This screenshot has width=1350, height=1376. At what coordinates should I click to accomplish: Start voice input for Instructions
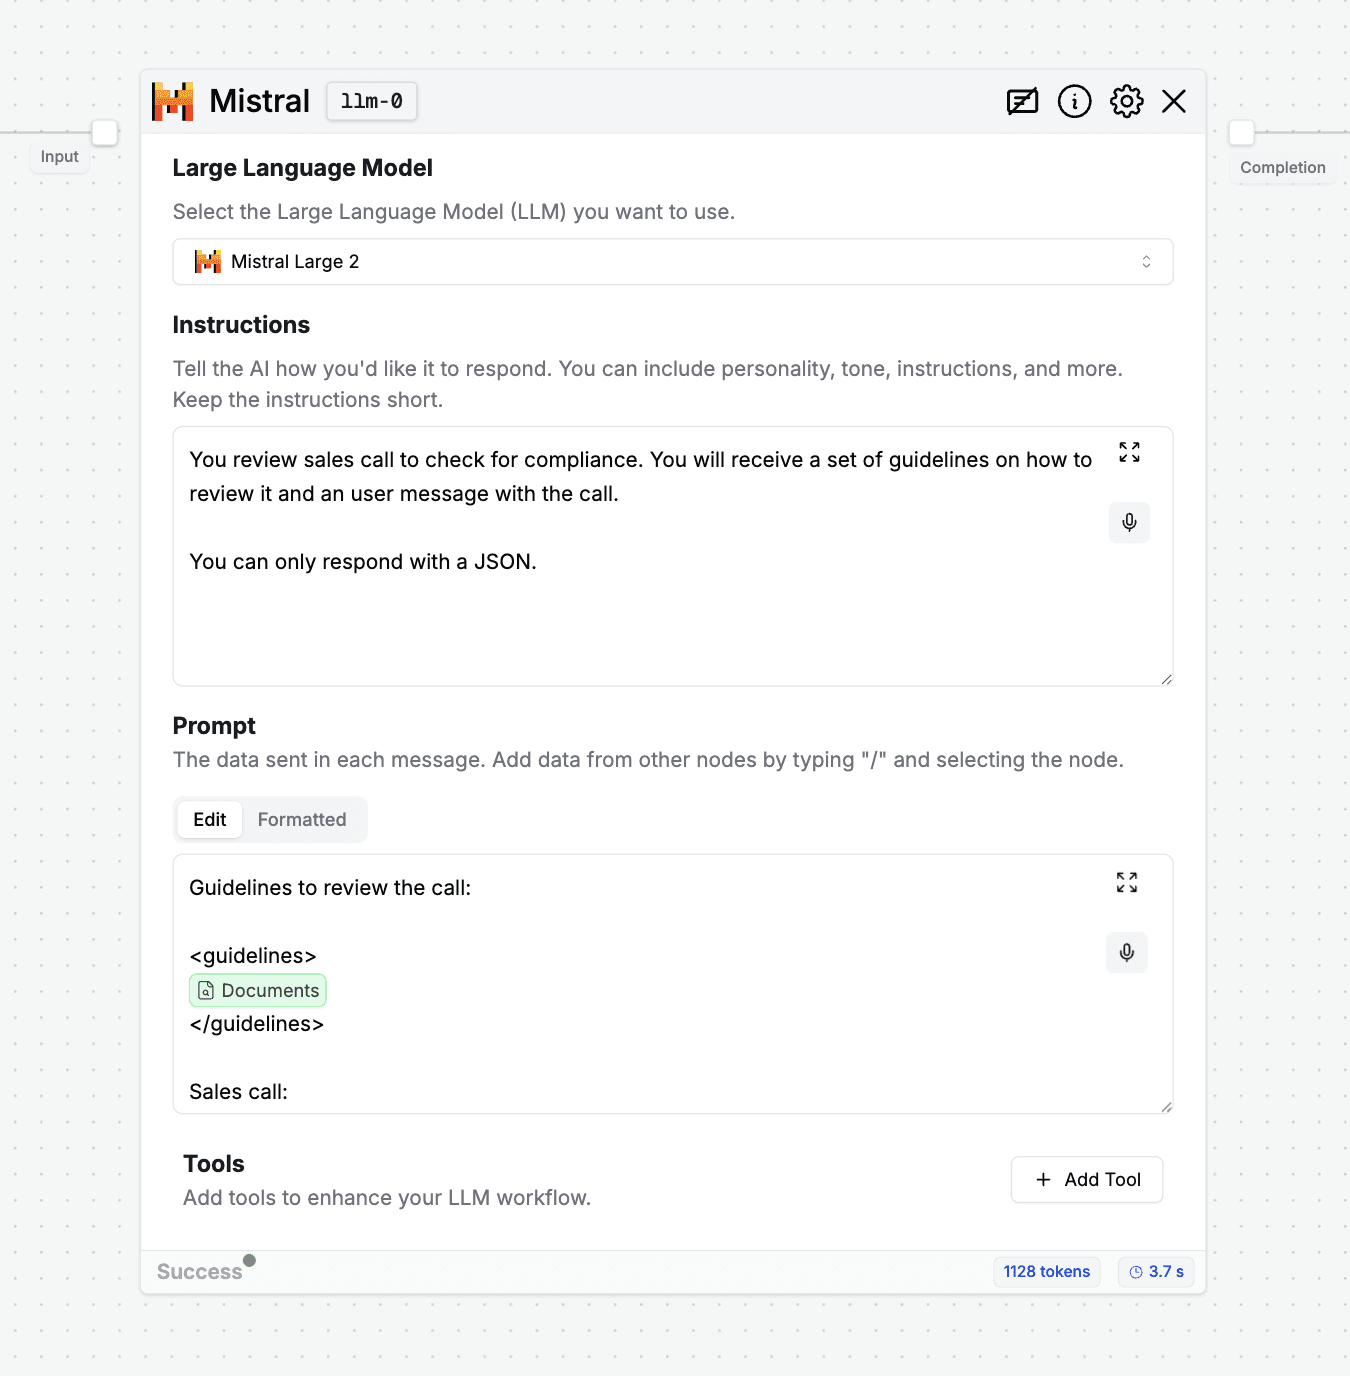point(1129,522)
